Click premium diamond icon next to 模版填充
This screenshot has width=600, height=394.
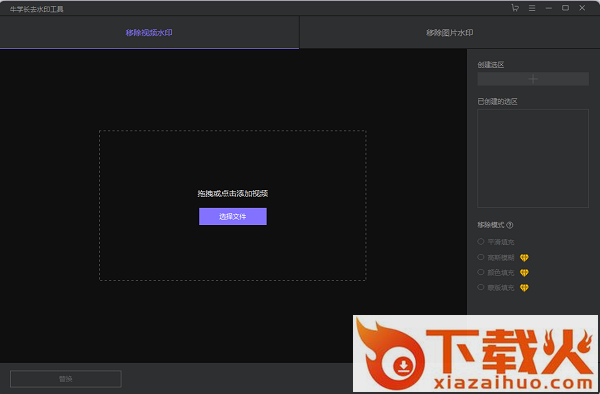524,288
